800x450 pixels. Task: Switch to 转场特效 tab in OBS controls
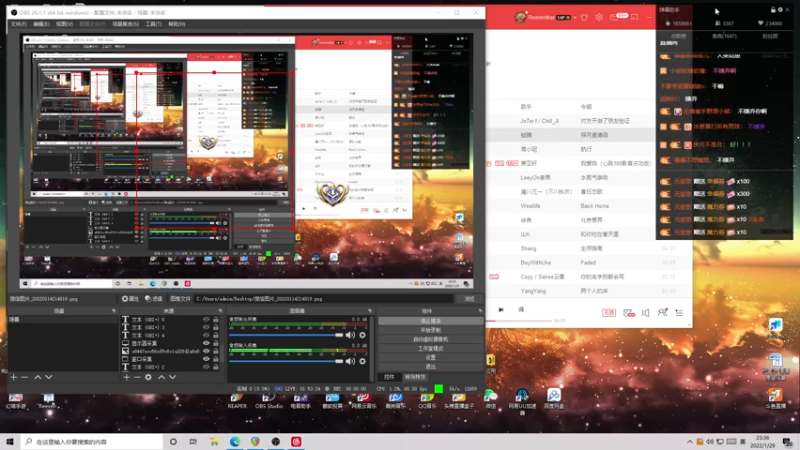[x=415, y=377]
